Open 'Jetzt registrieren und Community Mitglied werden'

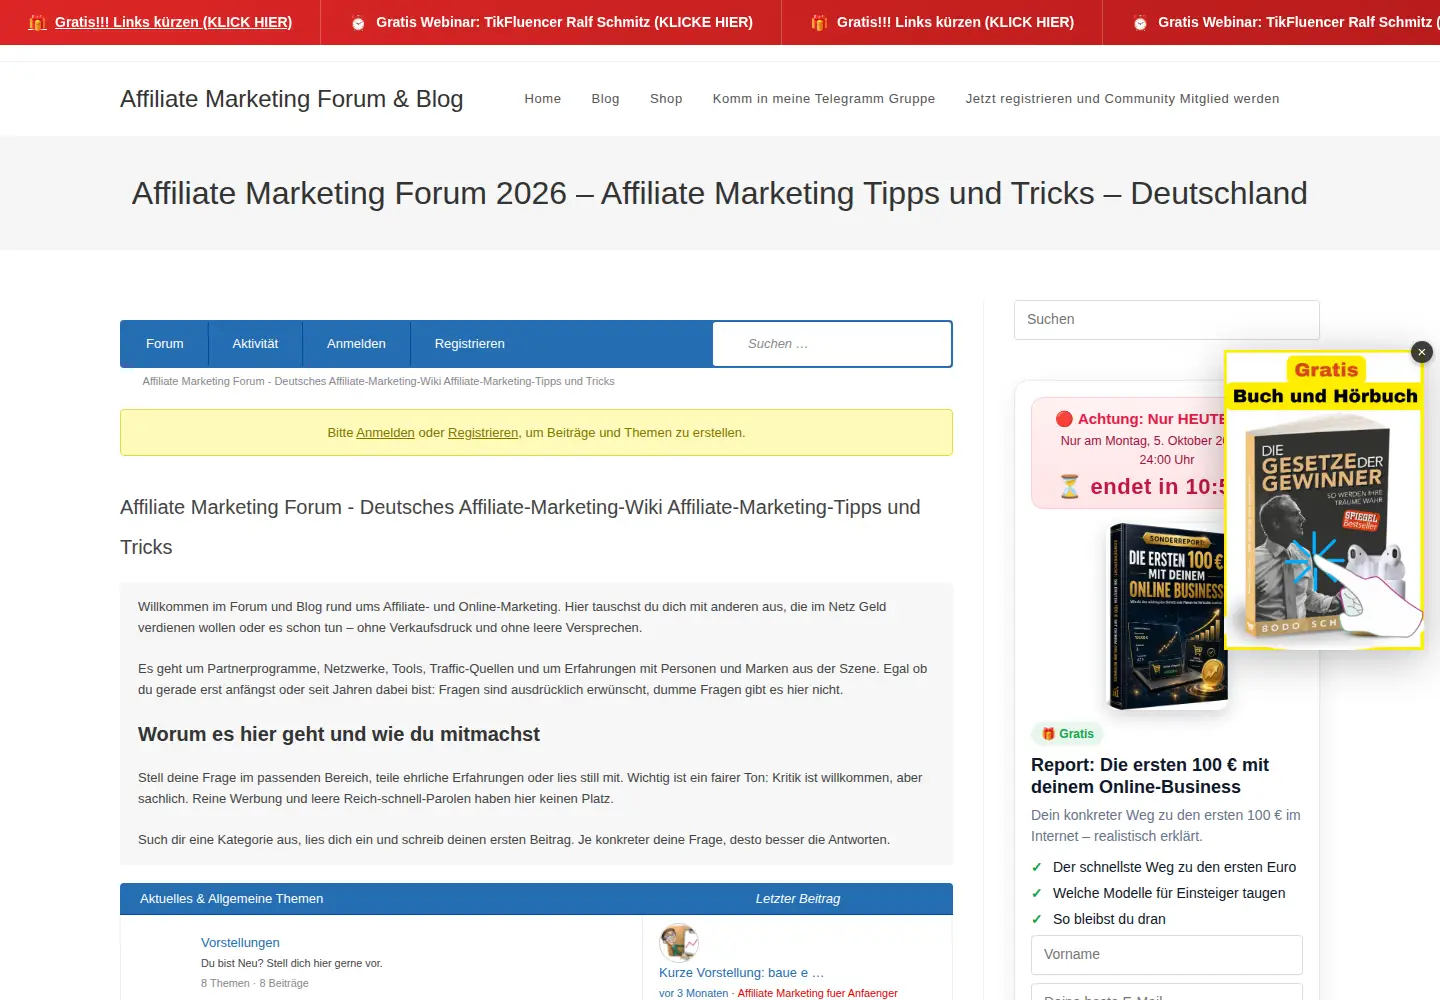pos(1122,99)
